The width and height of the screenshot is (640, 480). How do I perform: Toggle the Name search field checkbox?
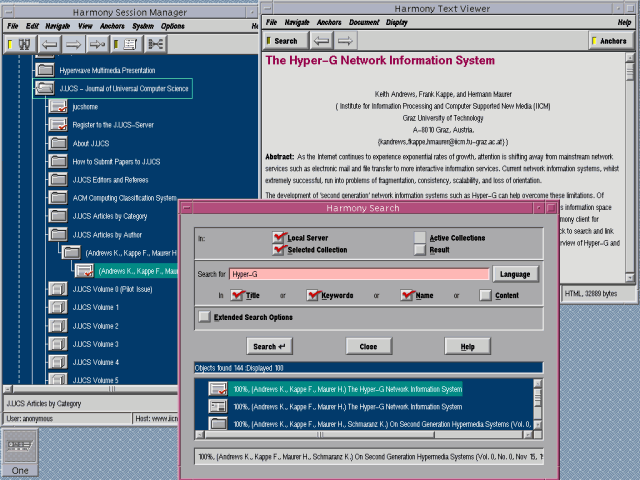click(x=407, y=295)
